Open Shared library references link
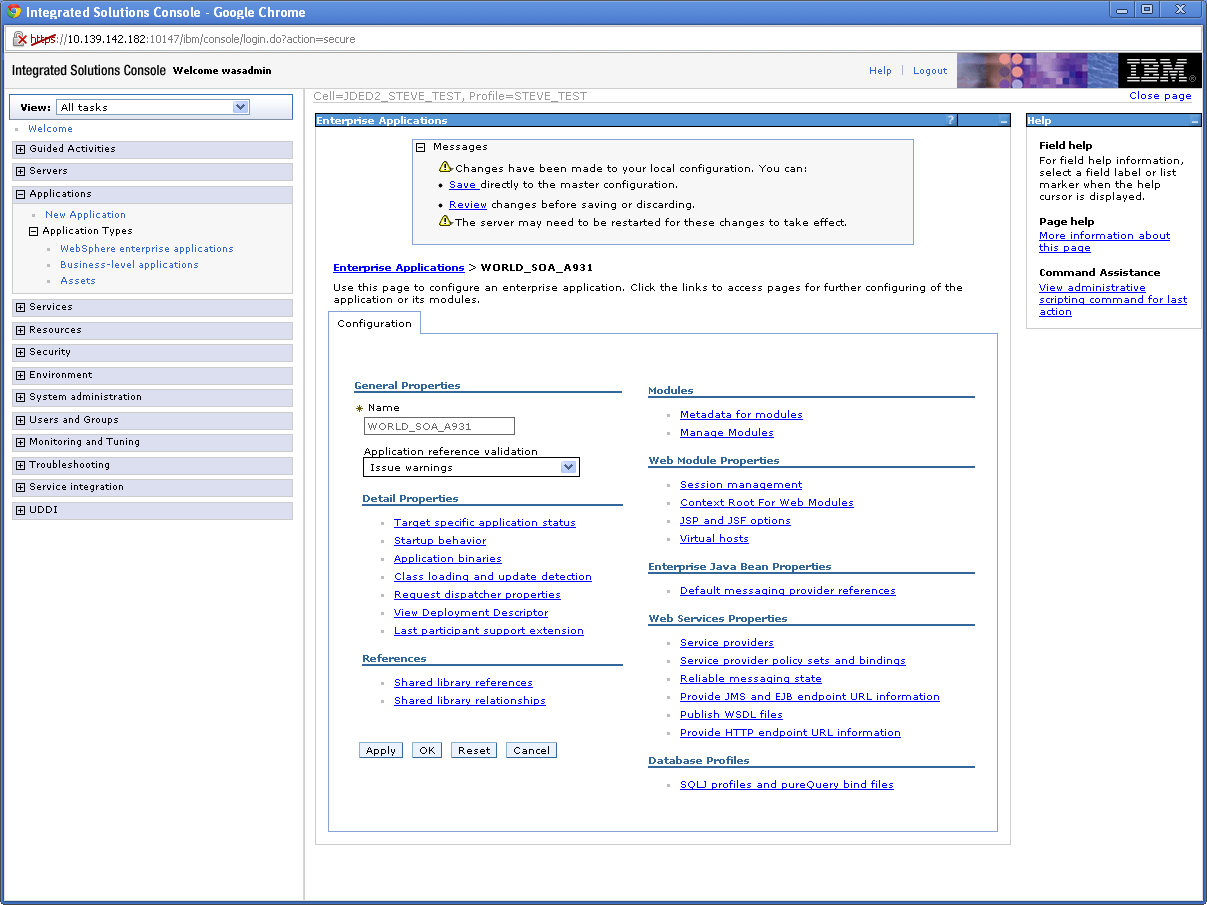Viewport: 1207px width, 905px height. (463, 683)
